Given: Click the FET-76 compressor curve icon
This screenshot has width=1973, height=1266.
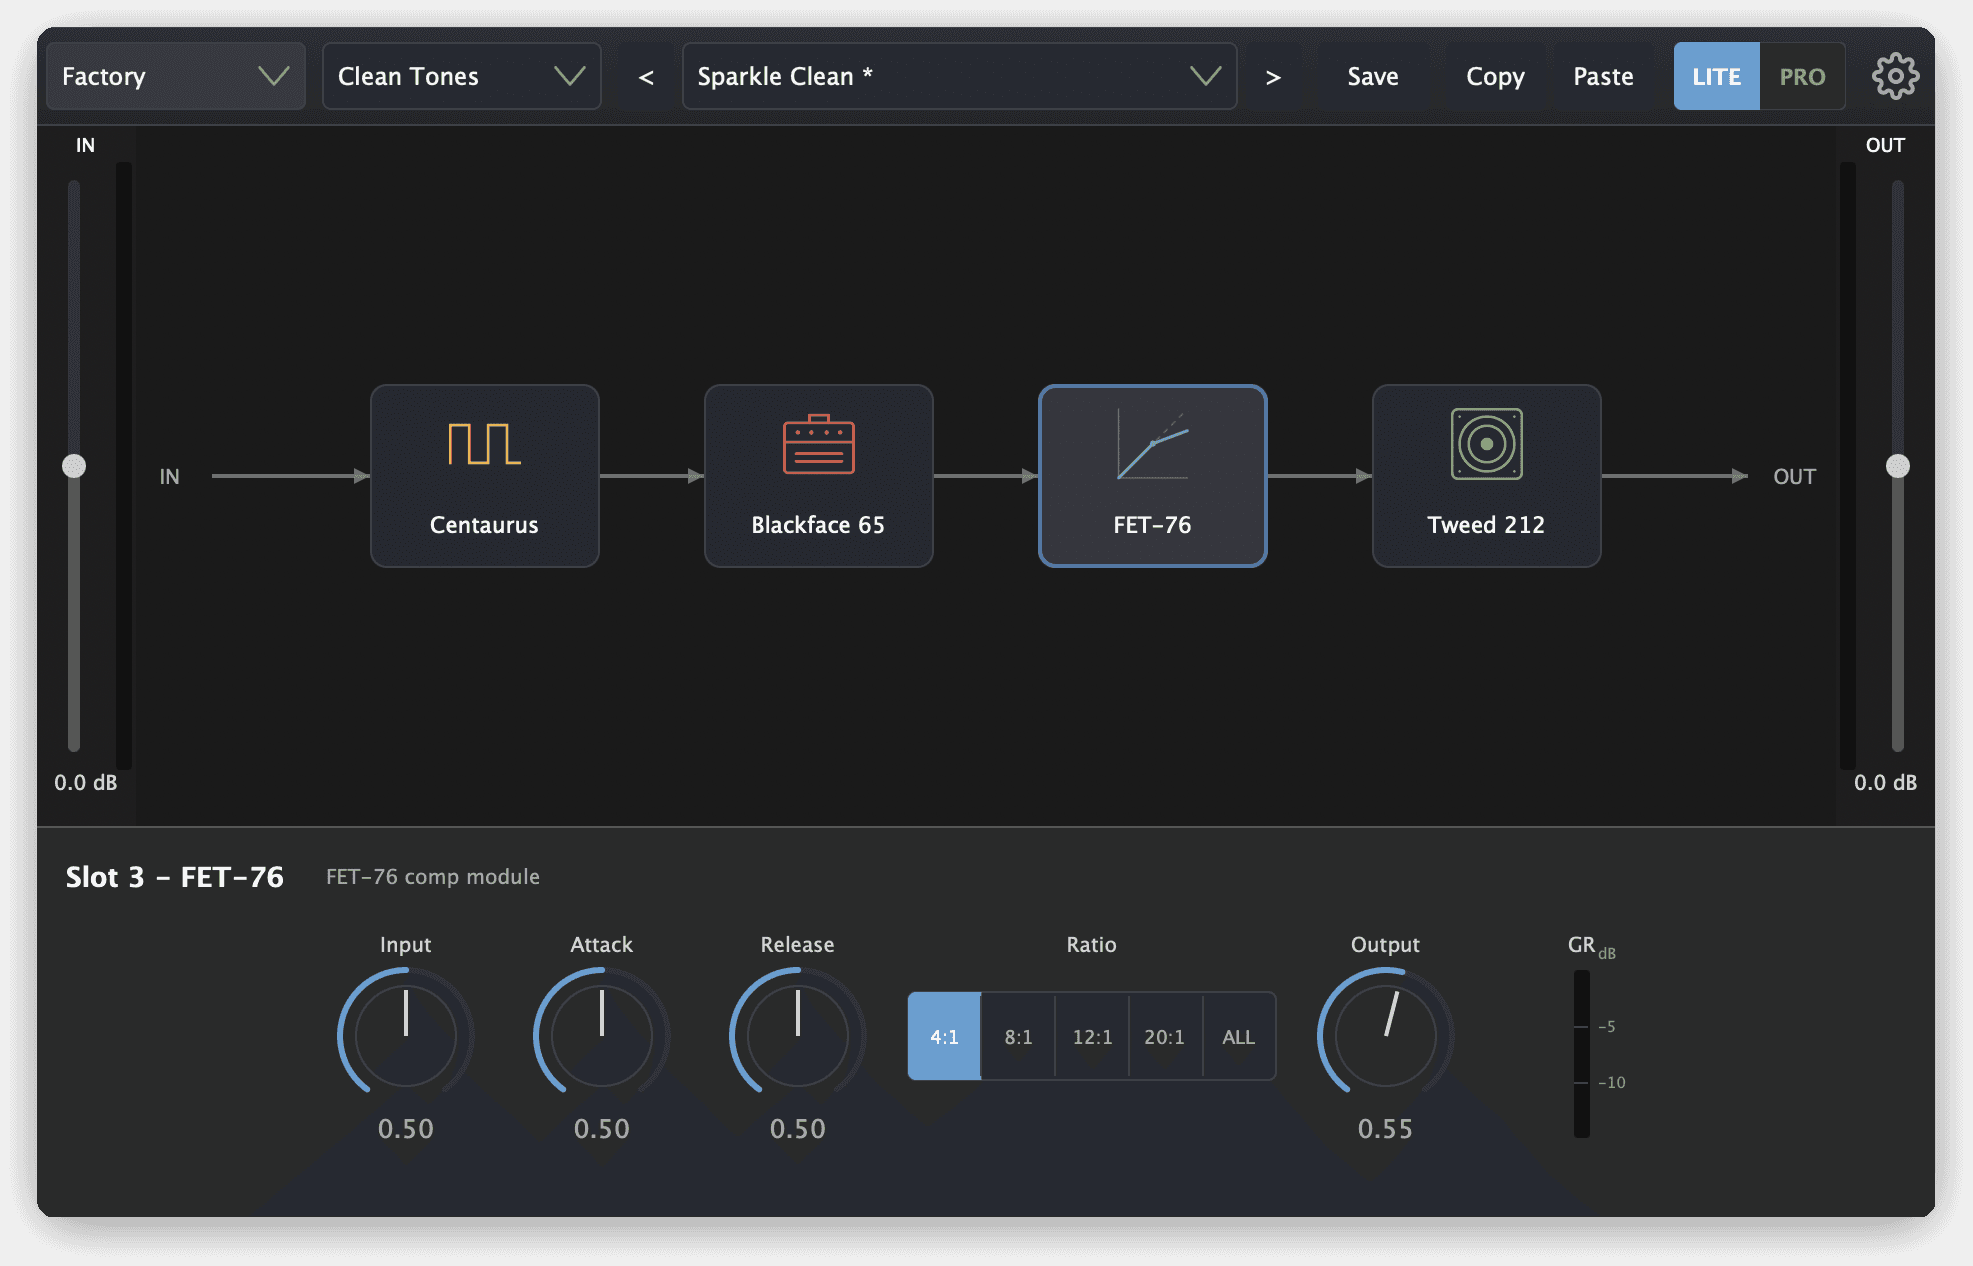Looking at the screenshot, I should click(x=1152, y=444).
